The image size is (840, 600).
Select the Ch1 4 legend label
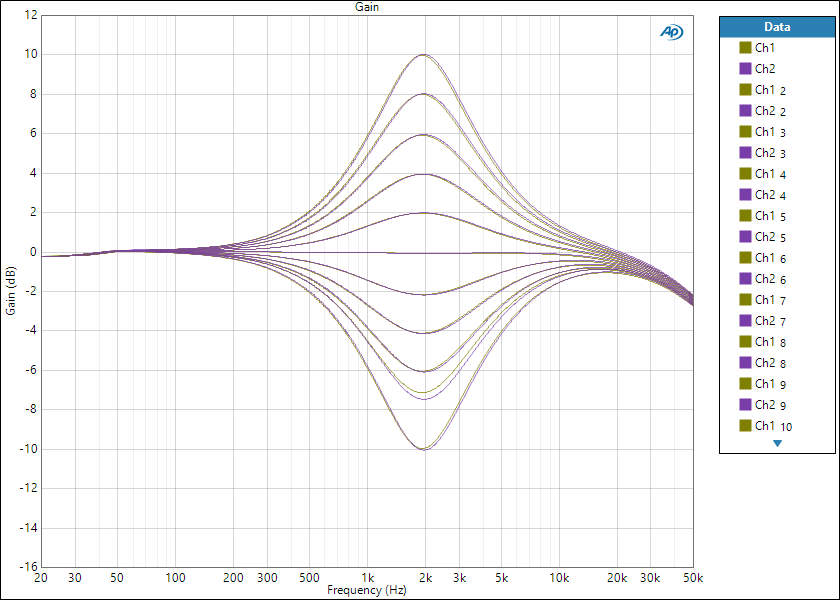pos(770,174)
